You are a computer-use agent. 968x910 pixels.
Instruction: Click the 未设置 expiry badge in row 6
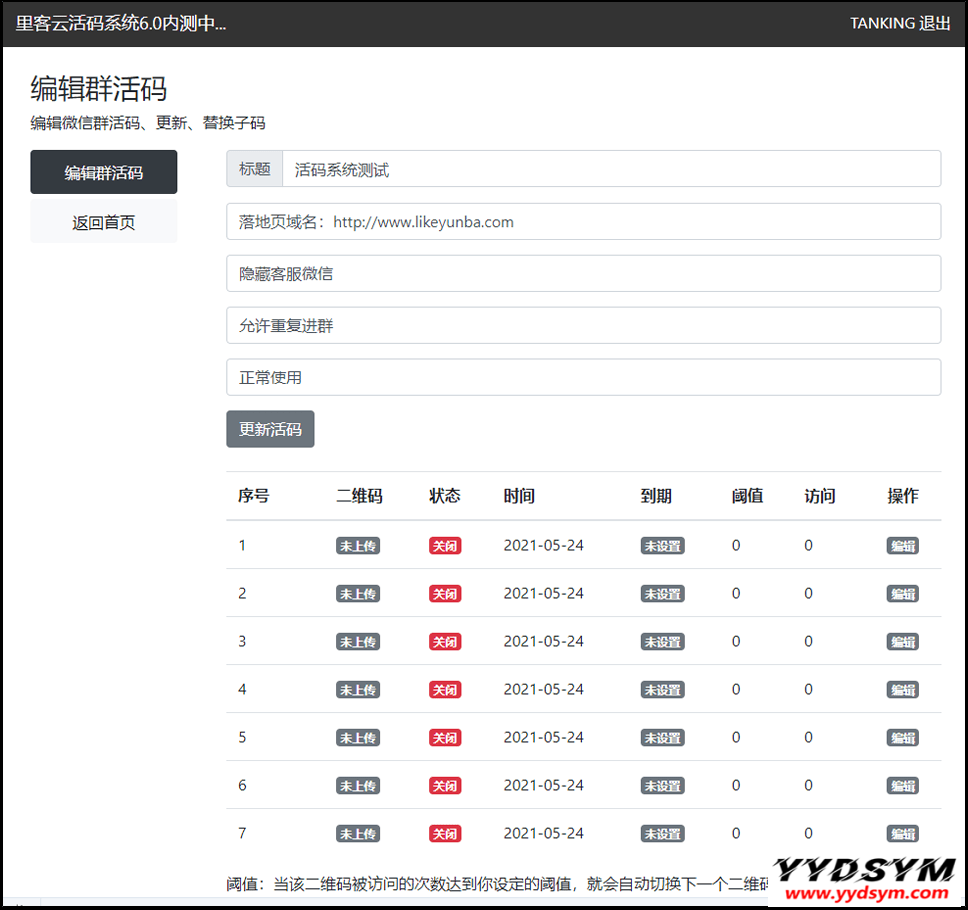coord(662,786)
